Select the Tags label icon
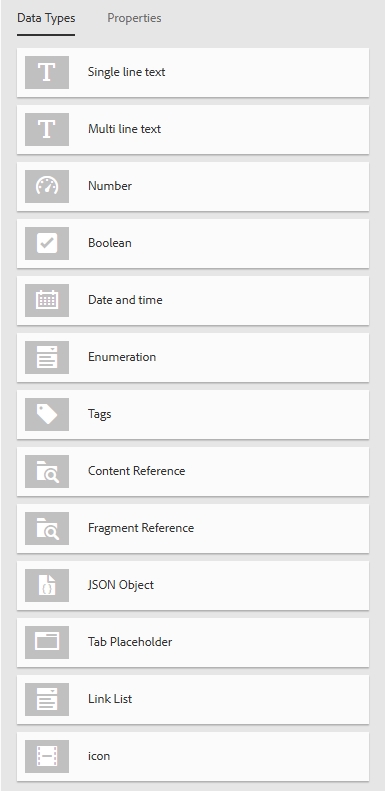Image resolution: width=385 pixels, height=791 pixels. [x=47, y=414]
